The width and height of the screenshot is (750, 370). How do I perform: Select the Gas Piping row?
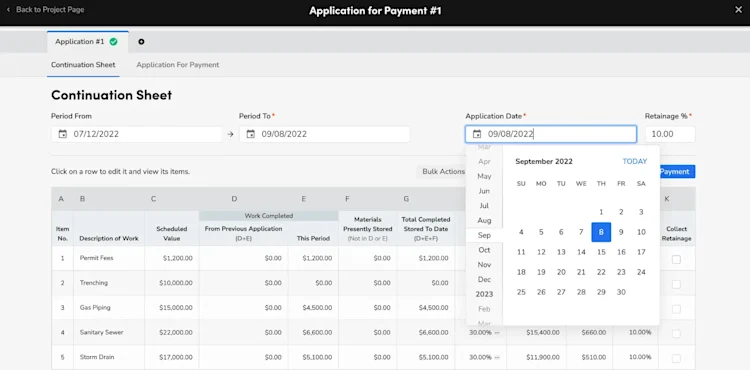373,307
